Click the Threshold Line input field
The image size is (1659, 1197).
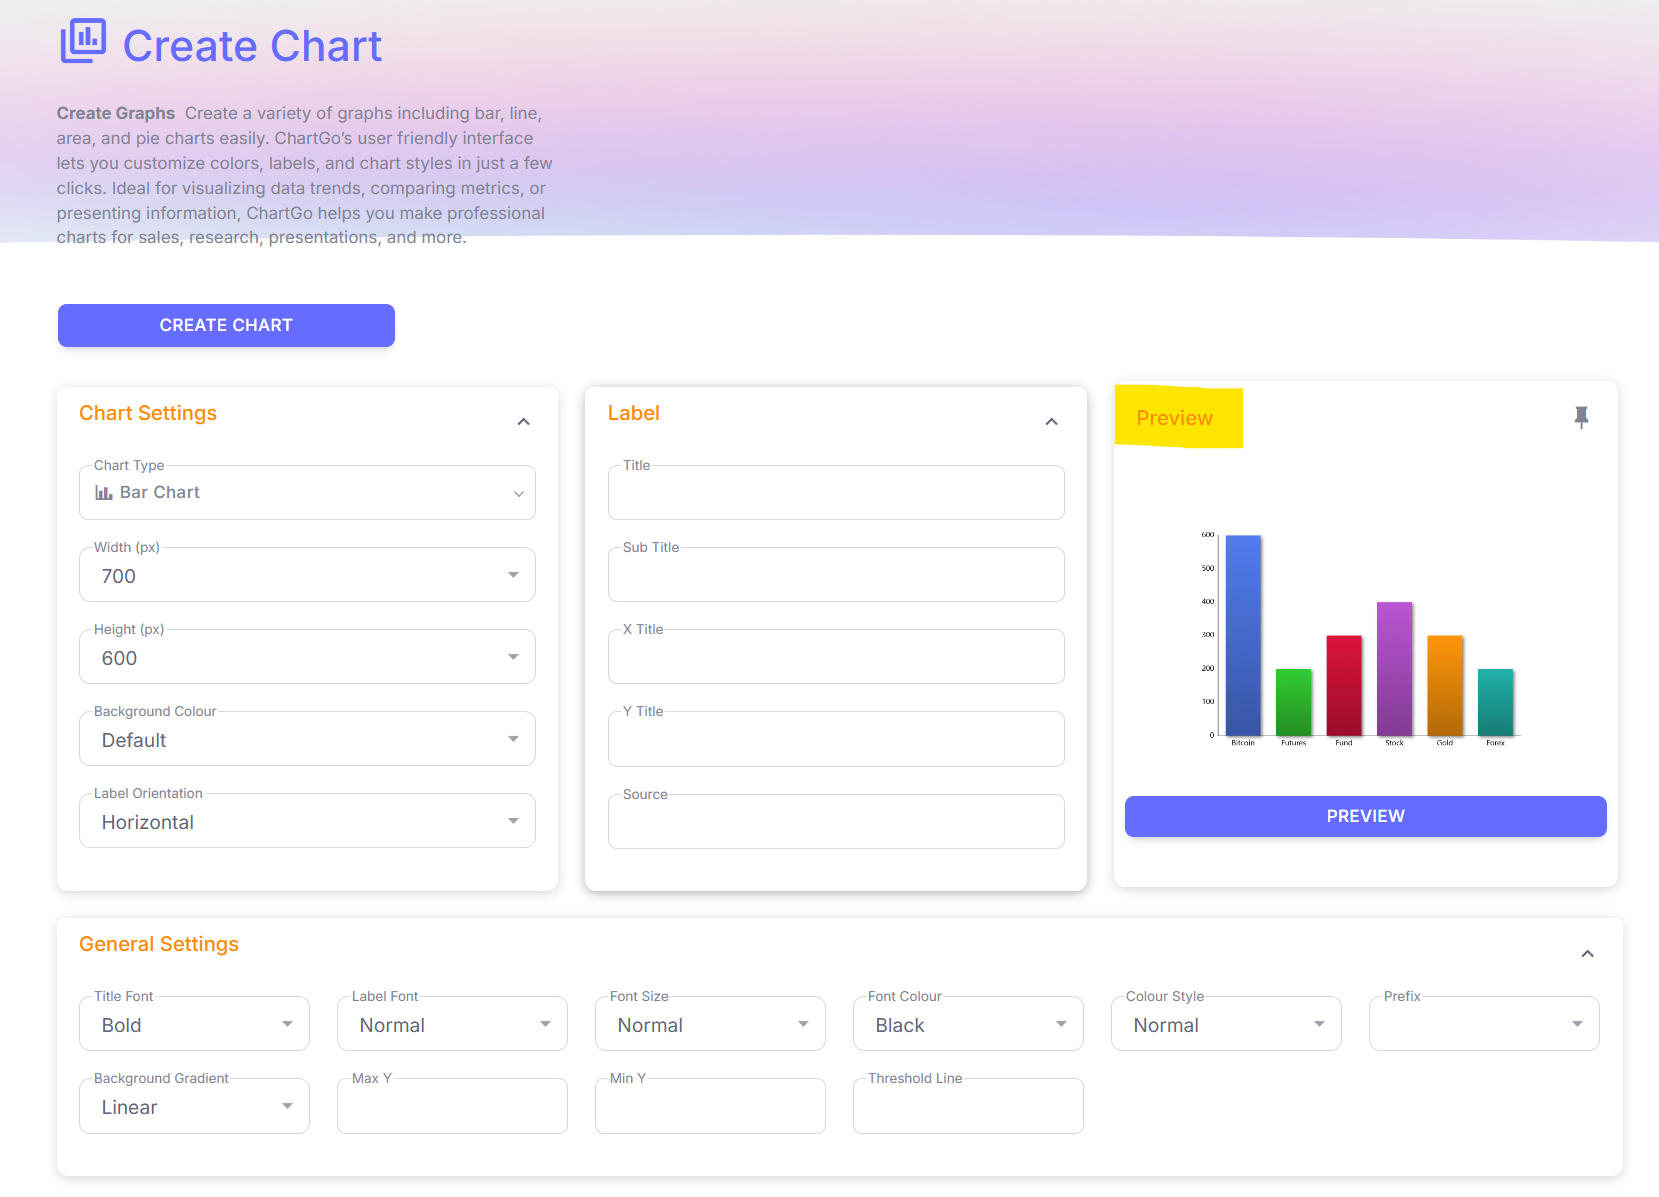967,1106
